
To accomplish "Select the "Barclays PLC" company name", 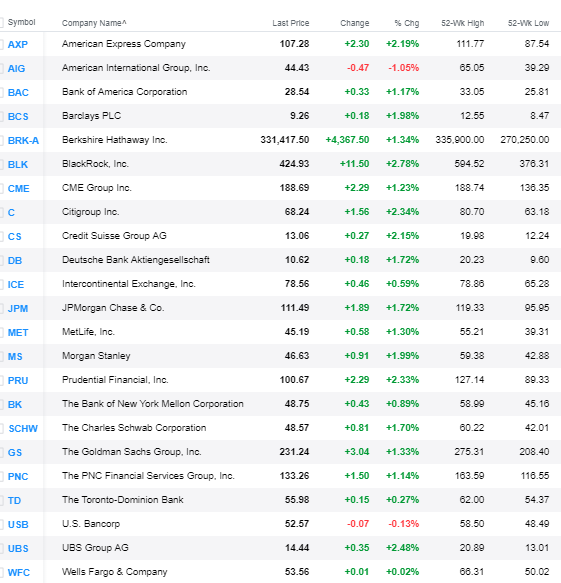I will pyautogui.click(x=91, y=116).
